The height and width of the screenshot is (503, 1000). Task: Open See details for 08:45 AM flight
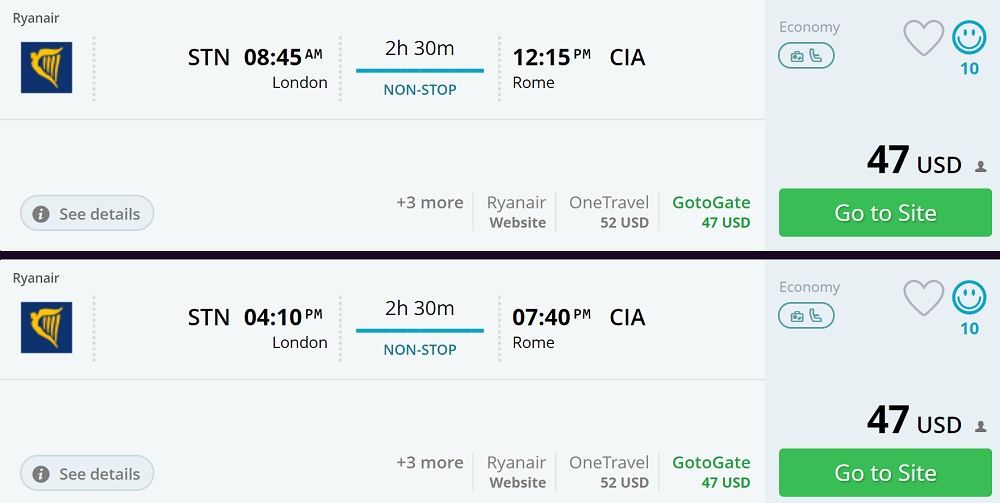87,214
